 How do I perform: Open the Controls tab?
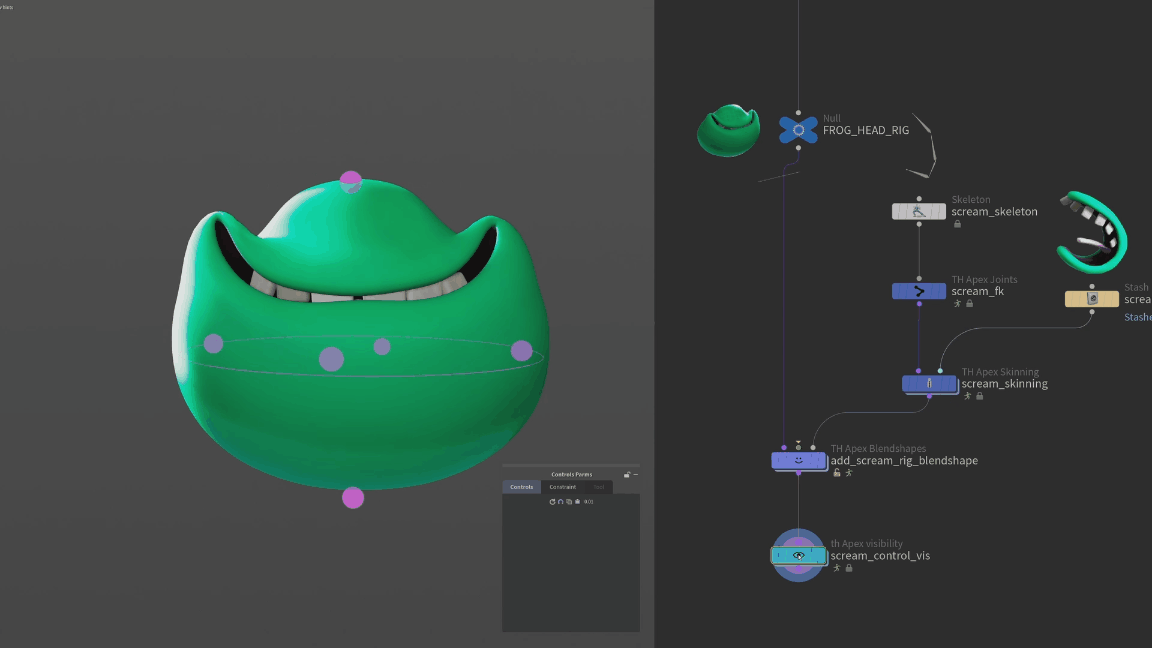[522, 487]
